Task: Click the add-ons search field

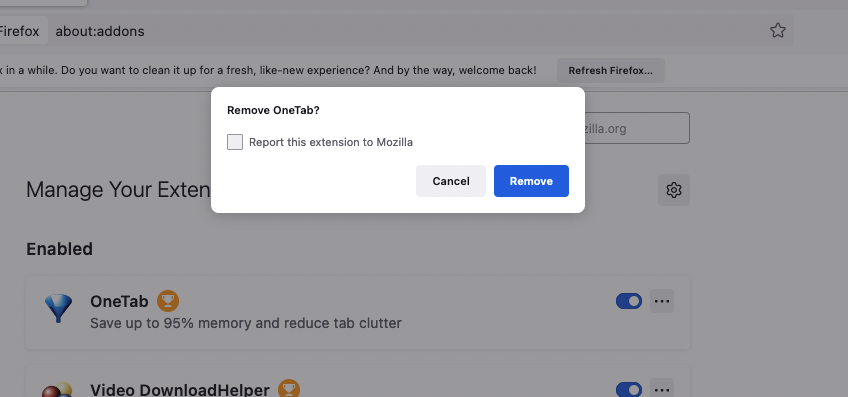Action: 637,128
